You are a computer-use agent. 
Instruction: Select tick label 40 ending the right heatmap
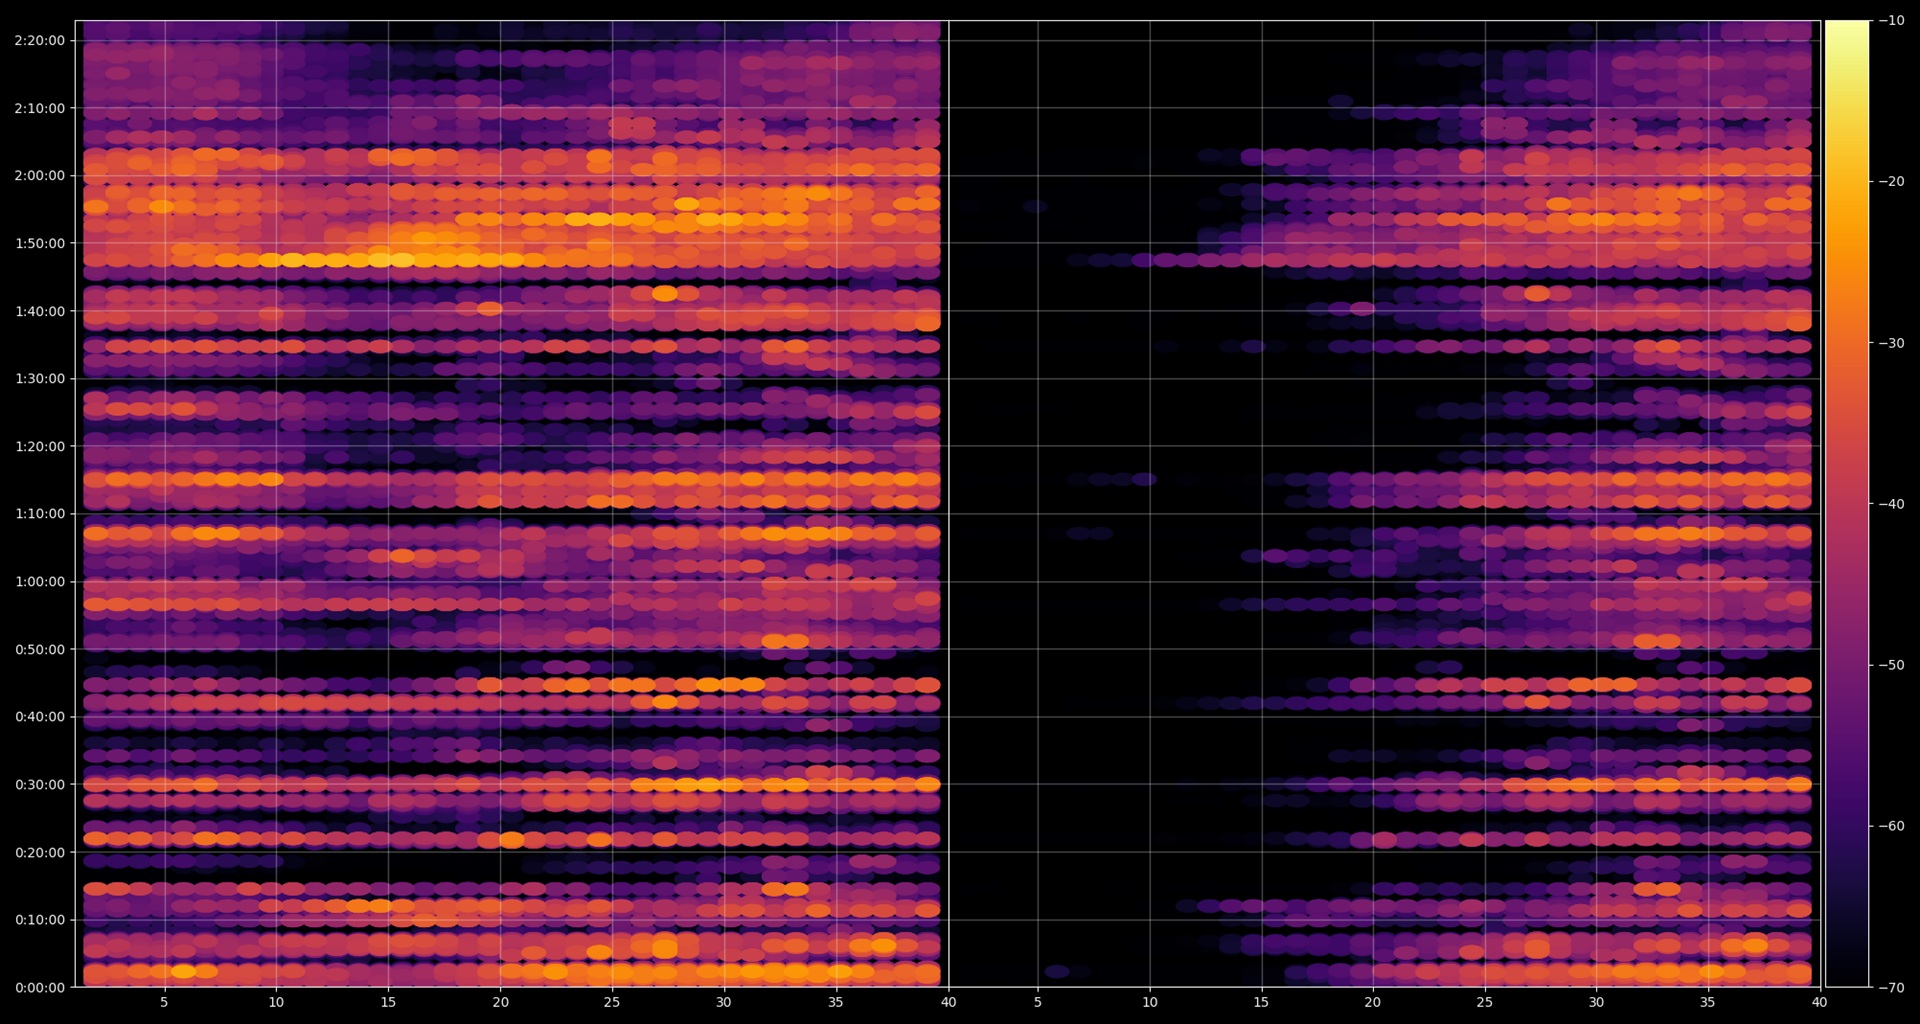(1820, 1002)
